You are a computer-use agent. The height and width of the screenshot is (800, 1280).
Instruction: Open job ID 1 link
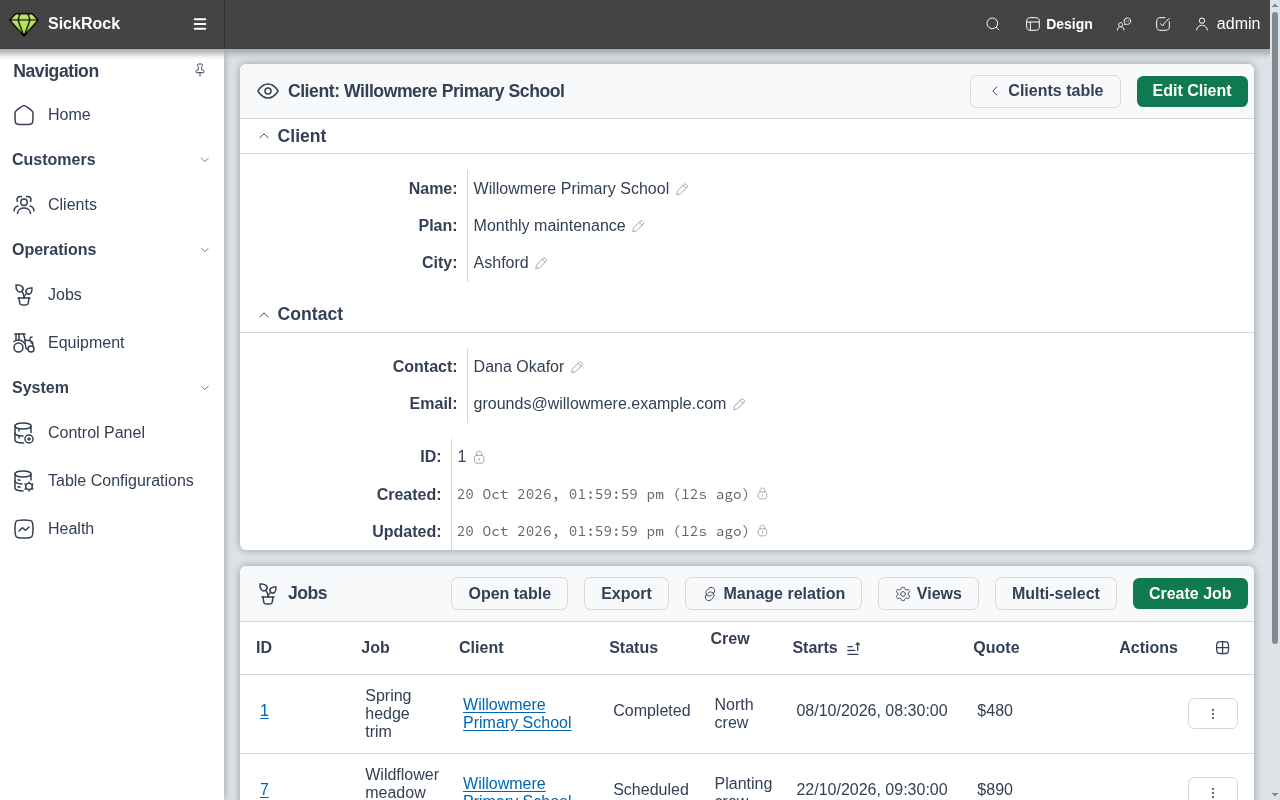pyautogui.click(x=264, y=711)
